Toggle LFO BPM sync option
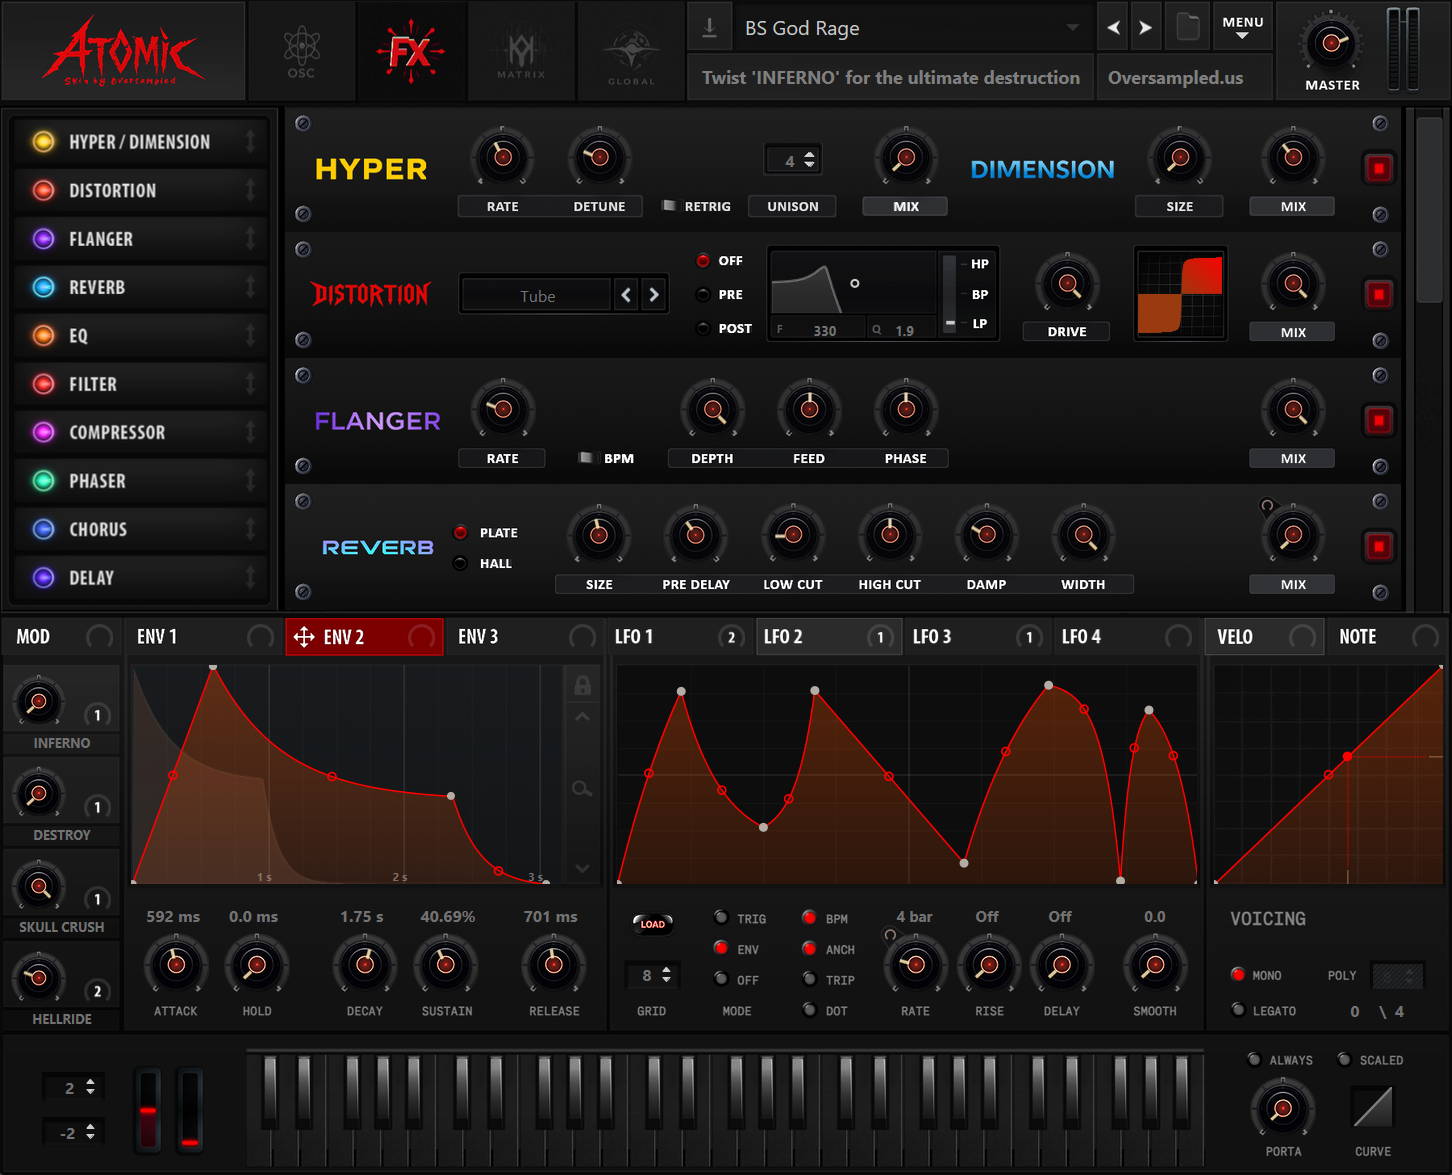This screenshot has height=1175, width=1452. 809,917
